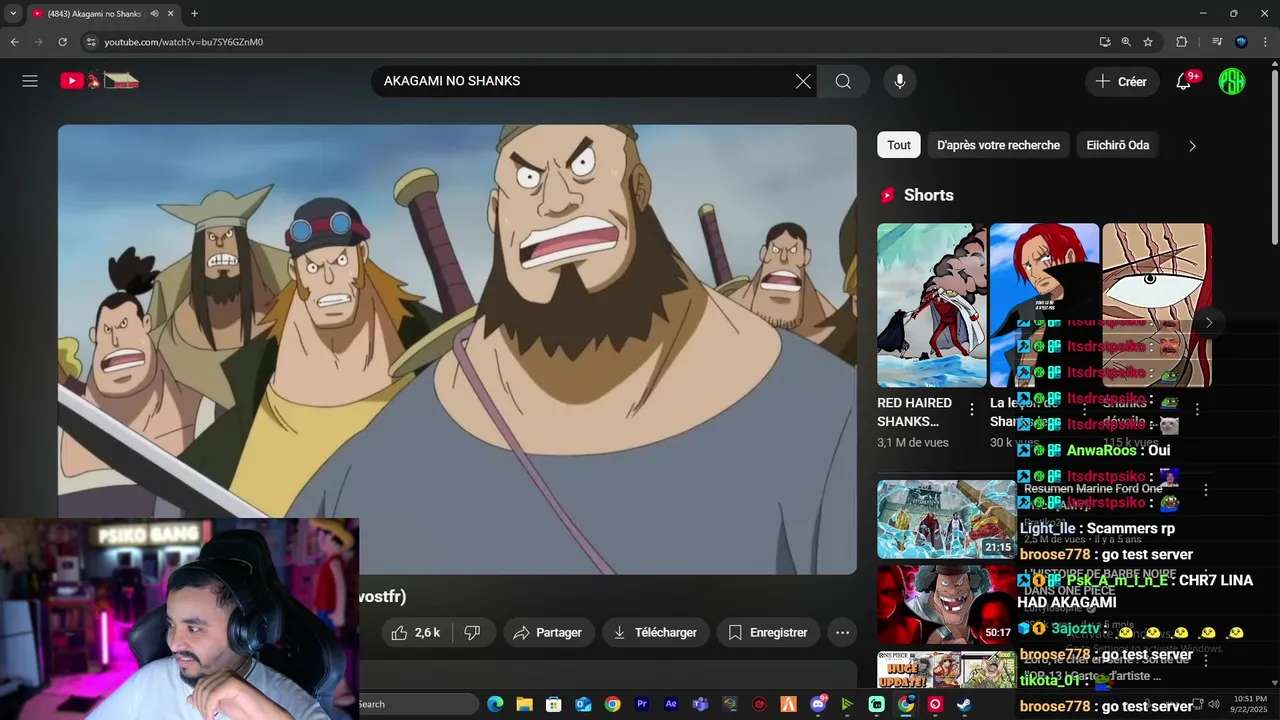Screen dimensions: 1280x720
Task: Open the 50:17 Barbe Noire video thumbnail
Action: point(946,605)
